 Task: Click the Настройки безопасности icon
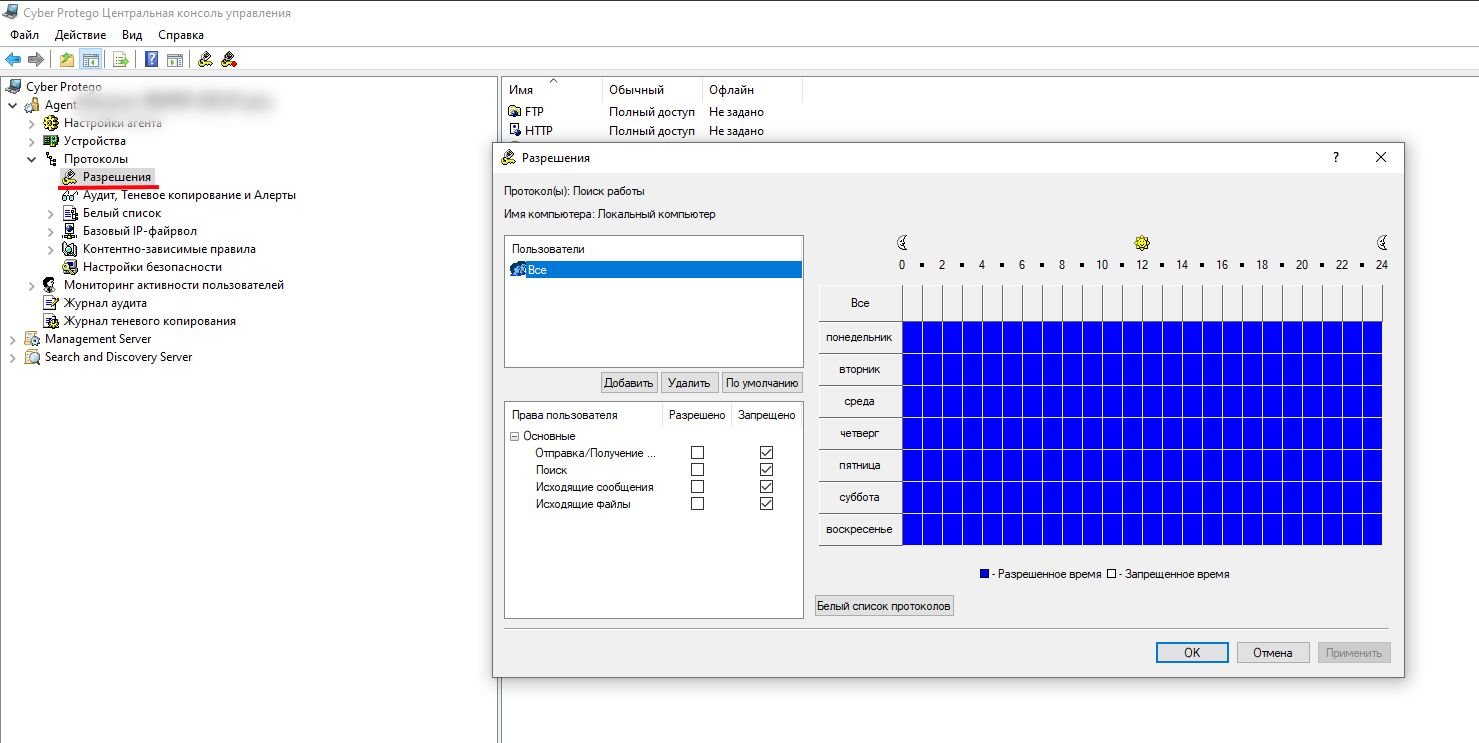coord(70,267)
